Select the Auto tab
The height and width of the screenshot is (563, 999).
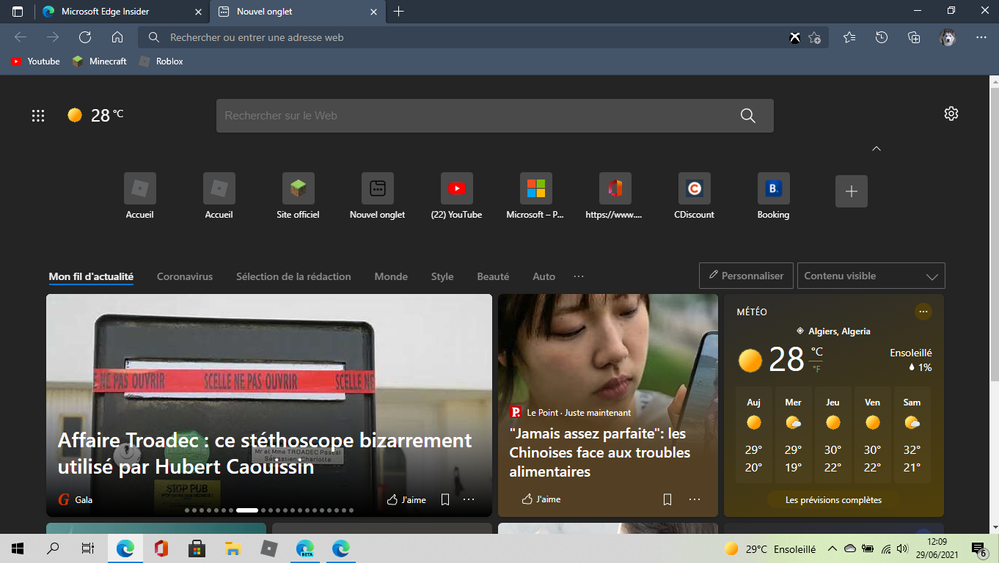point(543,276)
